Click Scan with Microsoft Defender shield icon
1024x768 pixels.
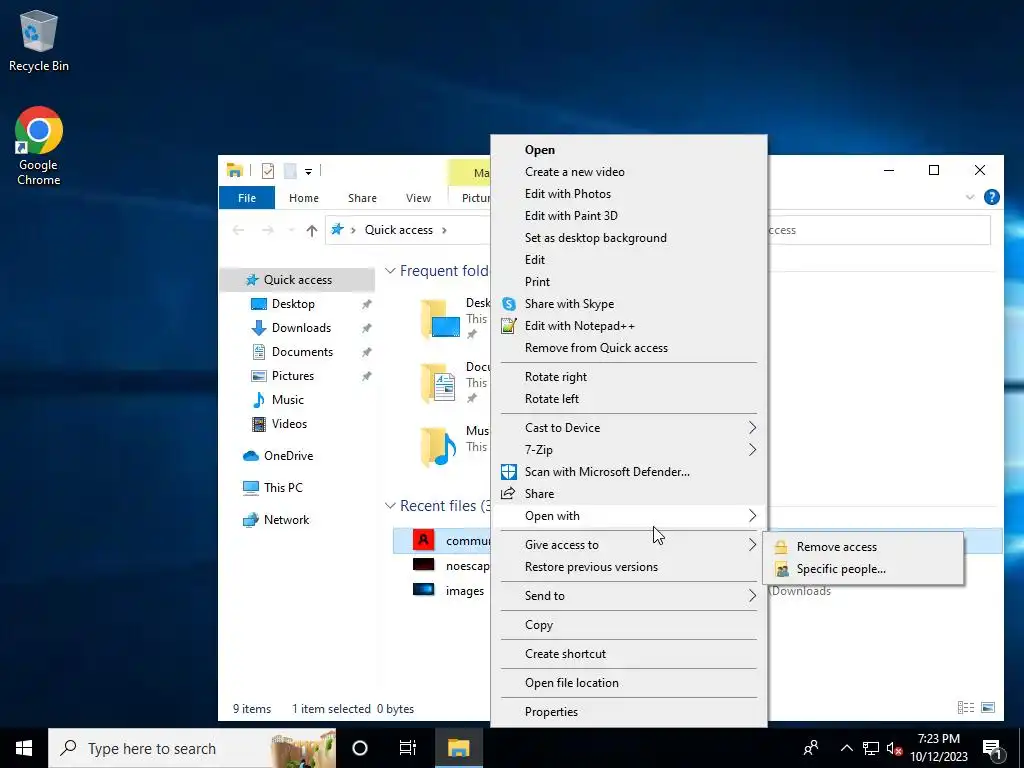point(509,472)
